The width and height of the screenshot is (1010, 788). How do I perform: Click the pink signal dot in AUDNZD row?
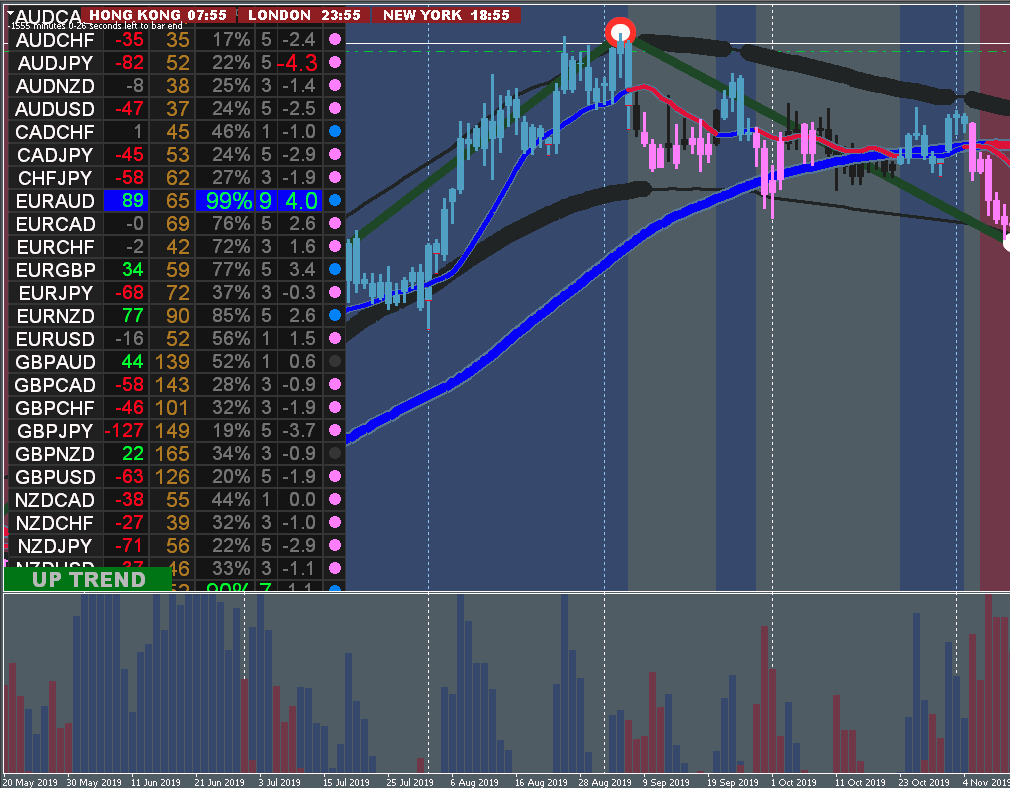tap(335, 85)
